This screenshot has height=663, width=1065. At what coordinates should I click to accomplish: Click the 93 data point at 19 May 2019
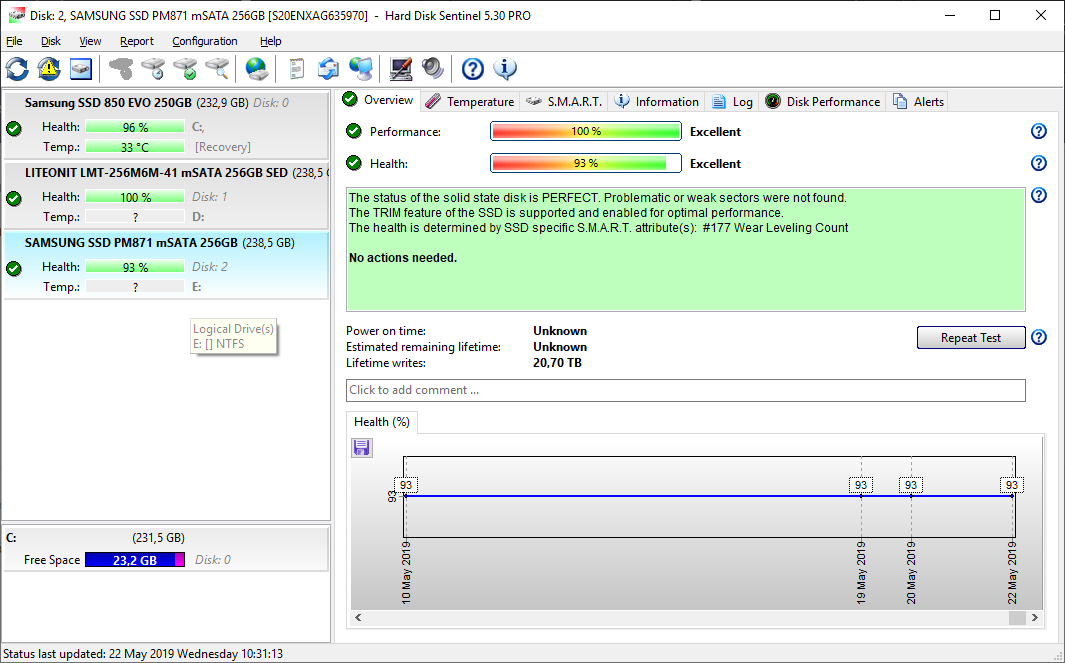point(861,485)
